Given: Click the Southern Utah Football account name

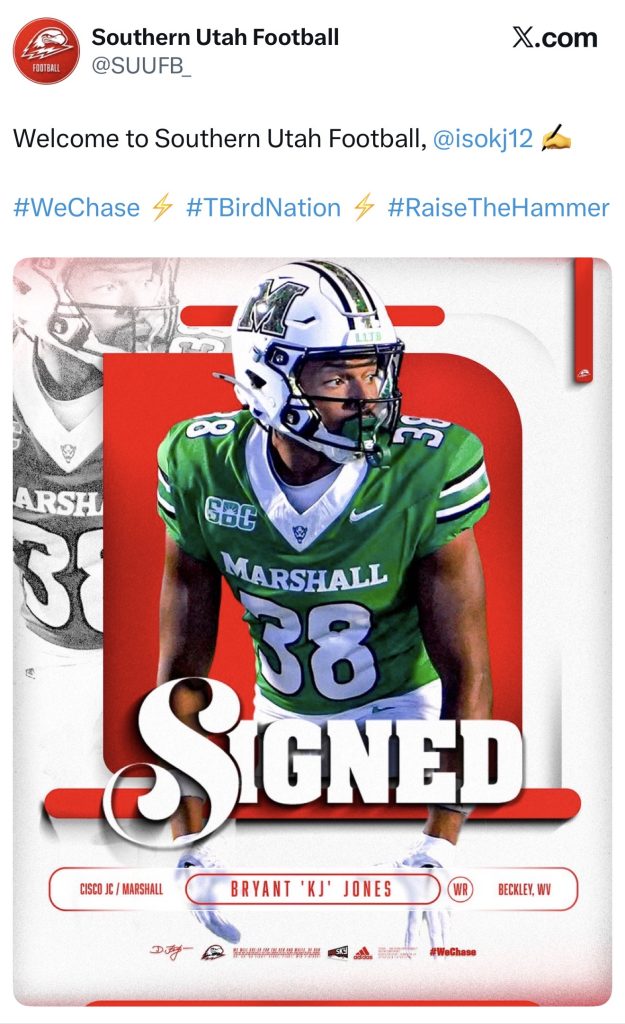Looking at the screenshot, I should click(215, 37).
